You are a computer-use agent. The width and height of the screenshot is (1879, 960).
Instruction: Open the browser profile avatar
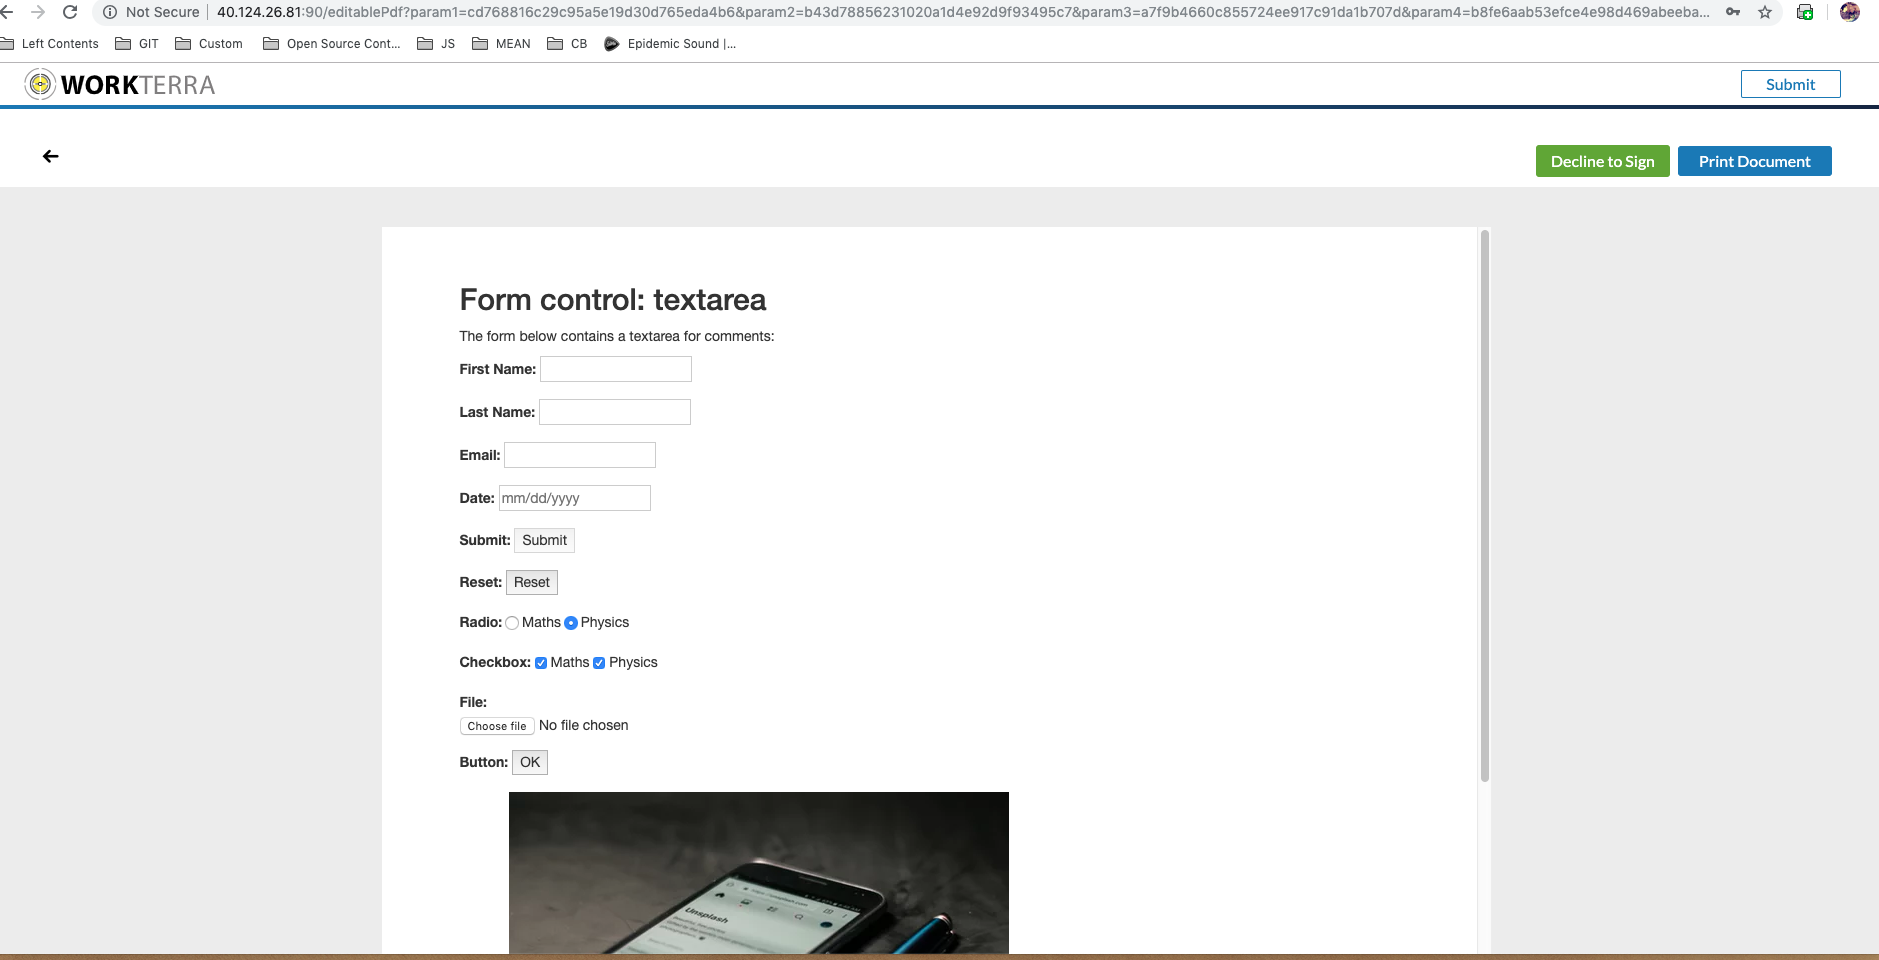tap(1849, 12)
